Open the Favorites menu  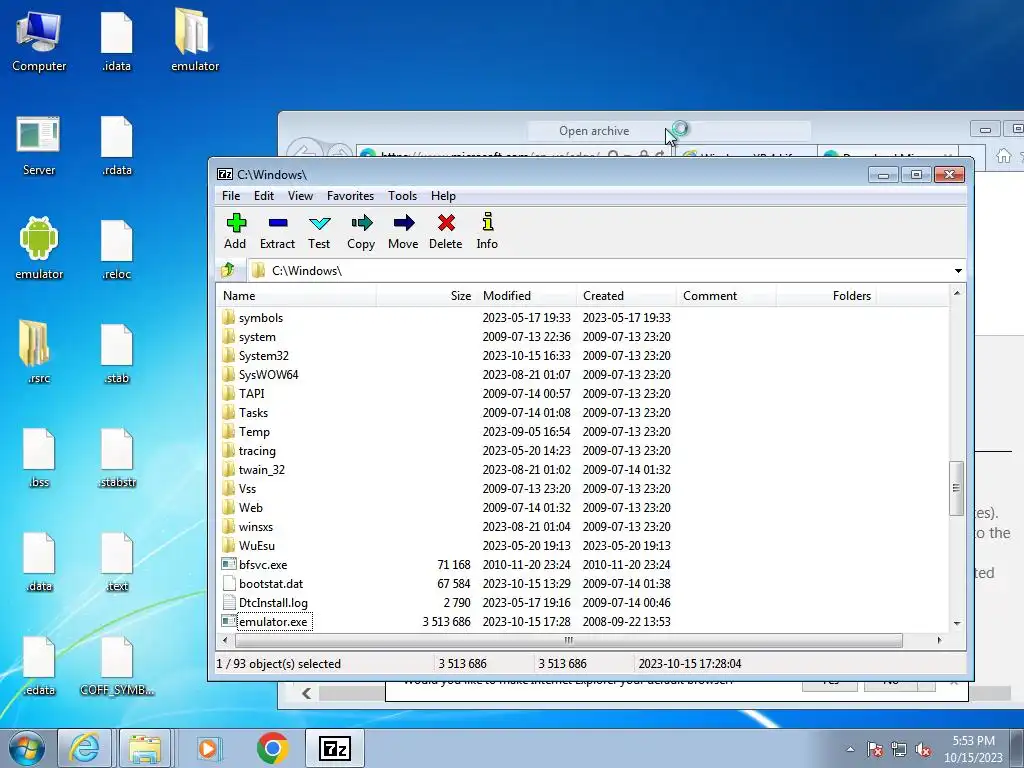[x=350, y=196]
